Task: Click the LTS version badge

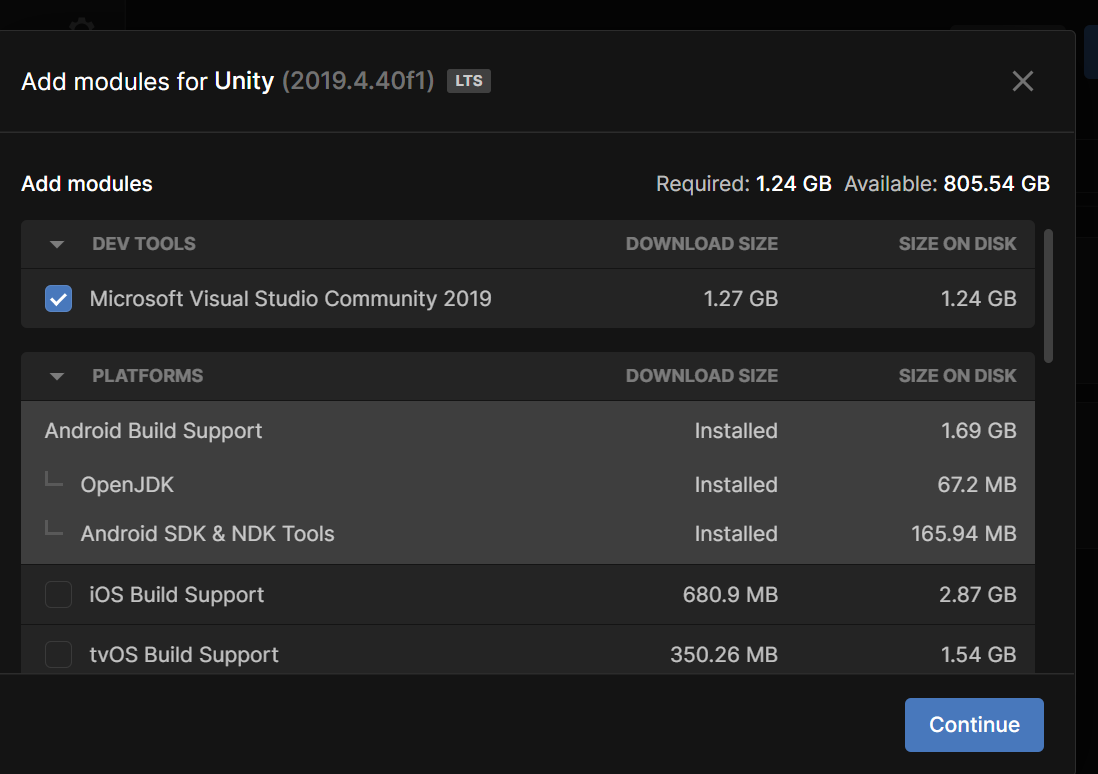Action: pos(468,81)
